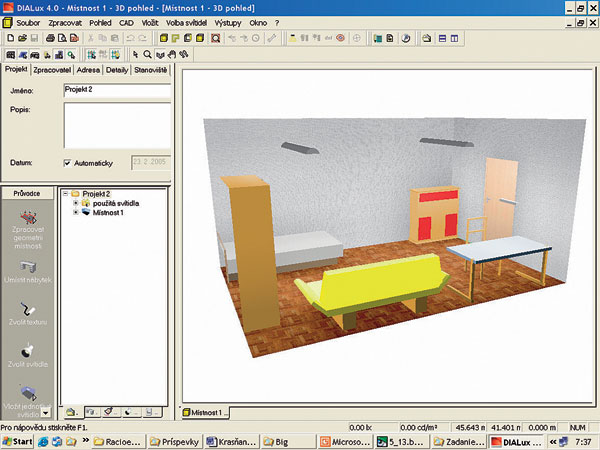Open 'Krasňan...' window from taskbar
Image resolution: width=600 pixels, height=450 pixels.
coord(234,441)
